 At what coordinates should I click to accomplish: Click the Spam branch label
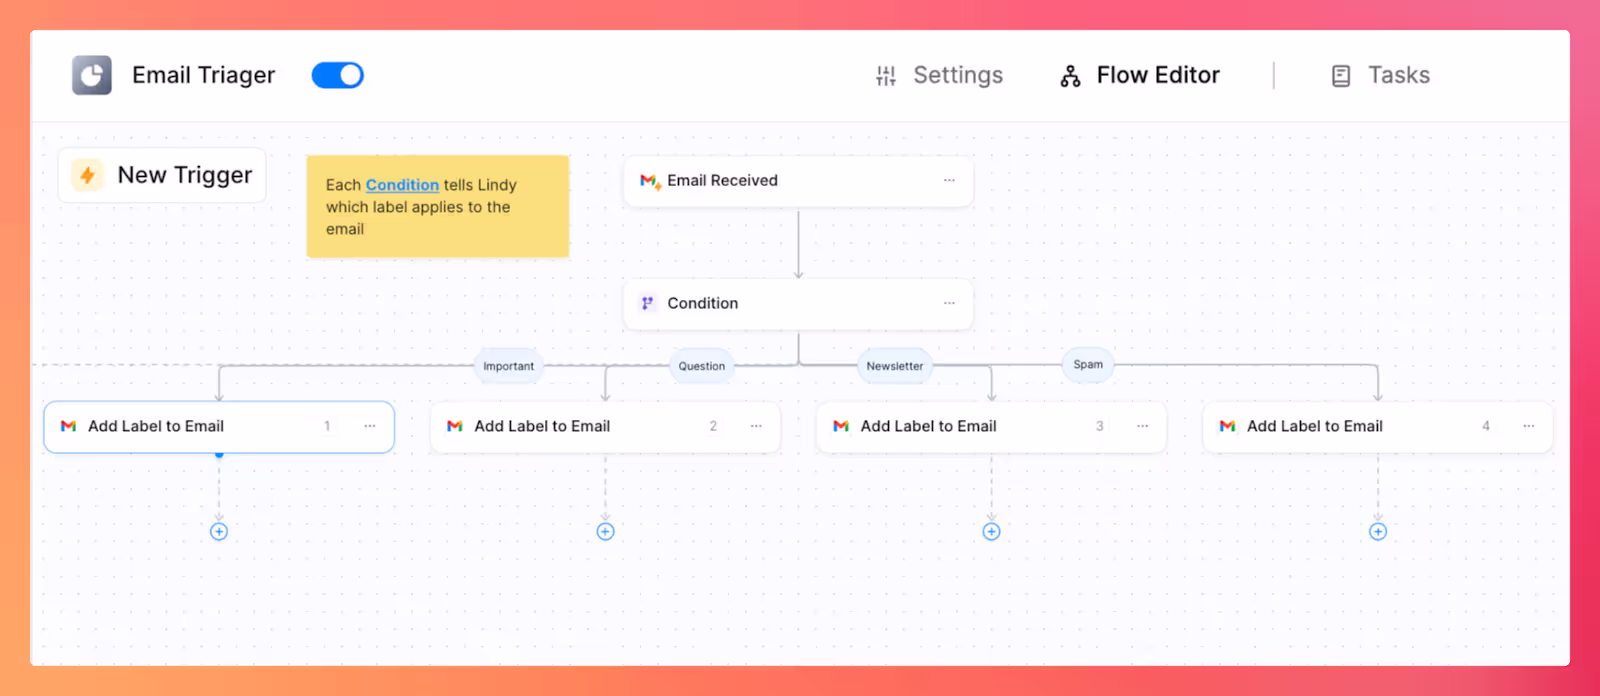click(1088, 365)
